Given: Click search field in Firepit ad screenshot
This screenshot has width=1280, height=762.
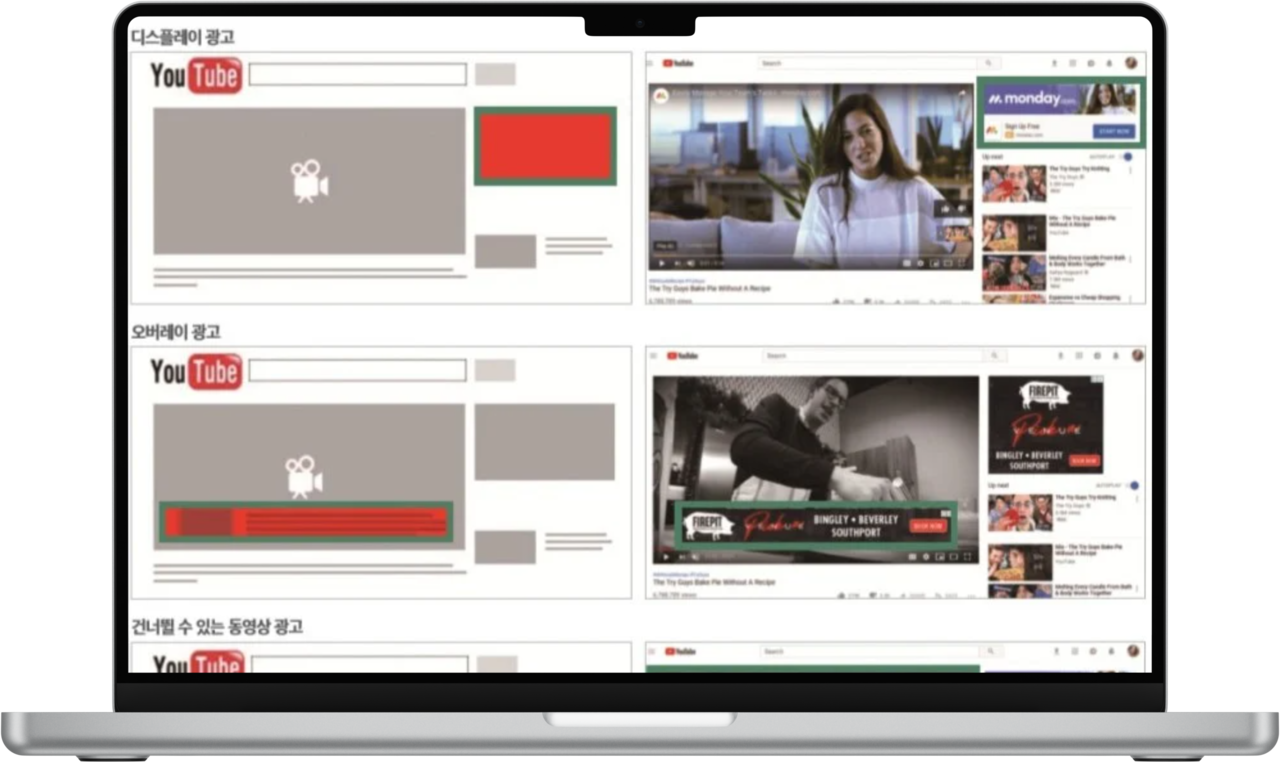Looking at the screenshot, I should (x=872, y=356).
